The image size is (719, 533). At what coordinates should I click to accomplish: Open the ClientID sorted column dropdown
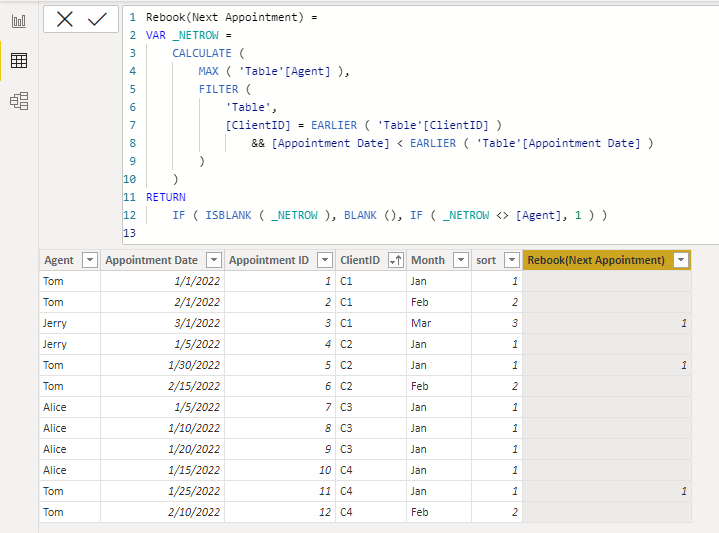[395, 260]
